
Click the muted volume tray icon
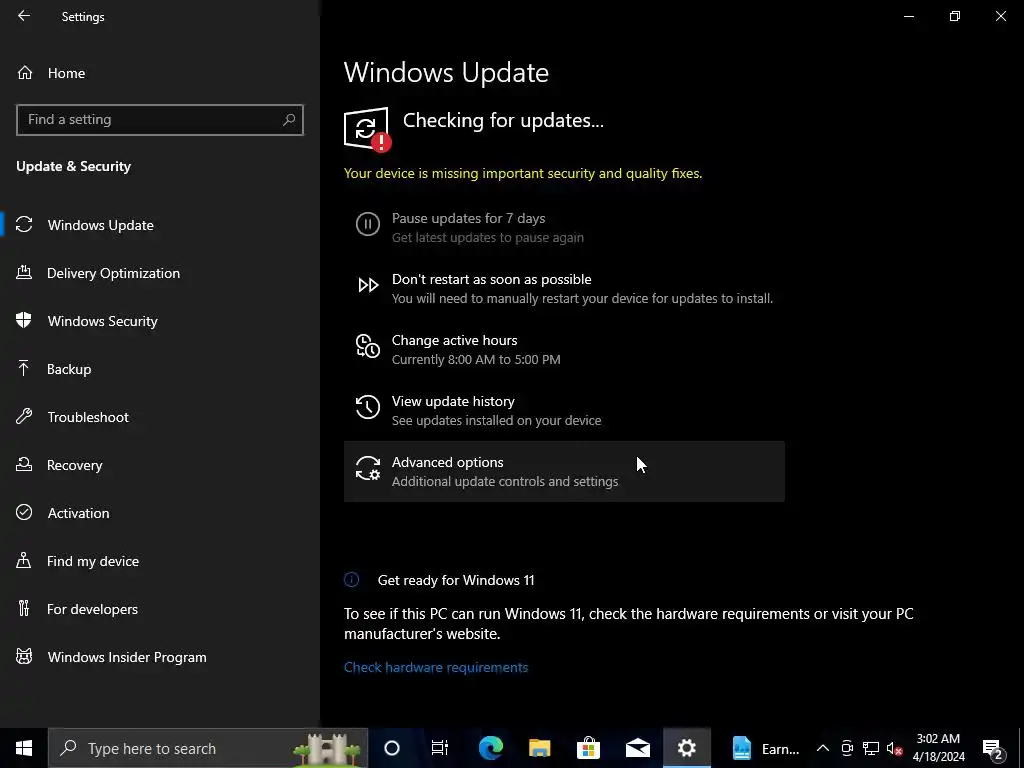pyautogui.click(x=894, y=748)
